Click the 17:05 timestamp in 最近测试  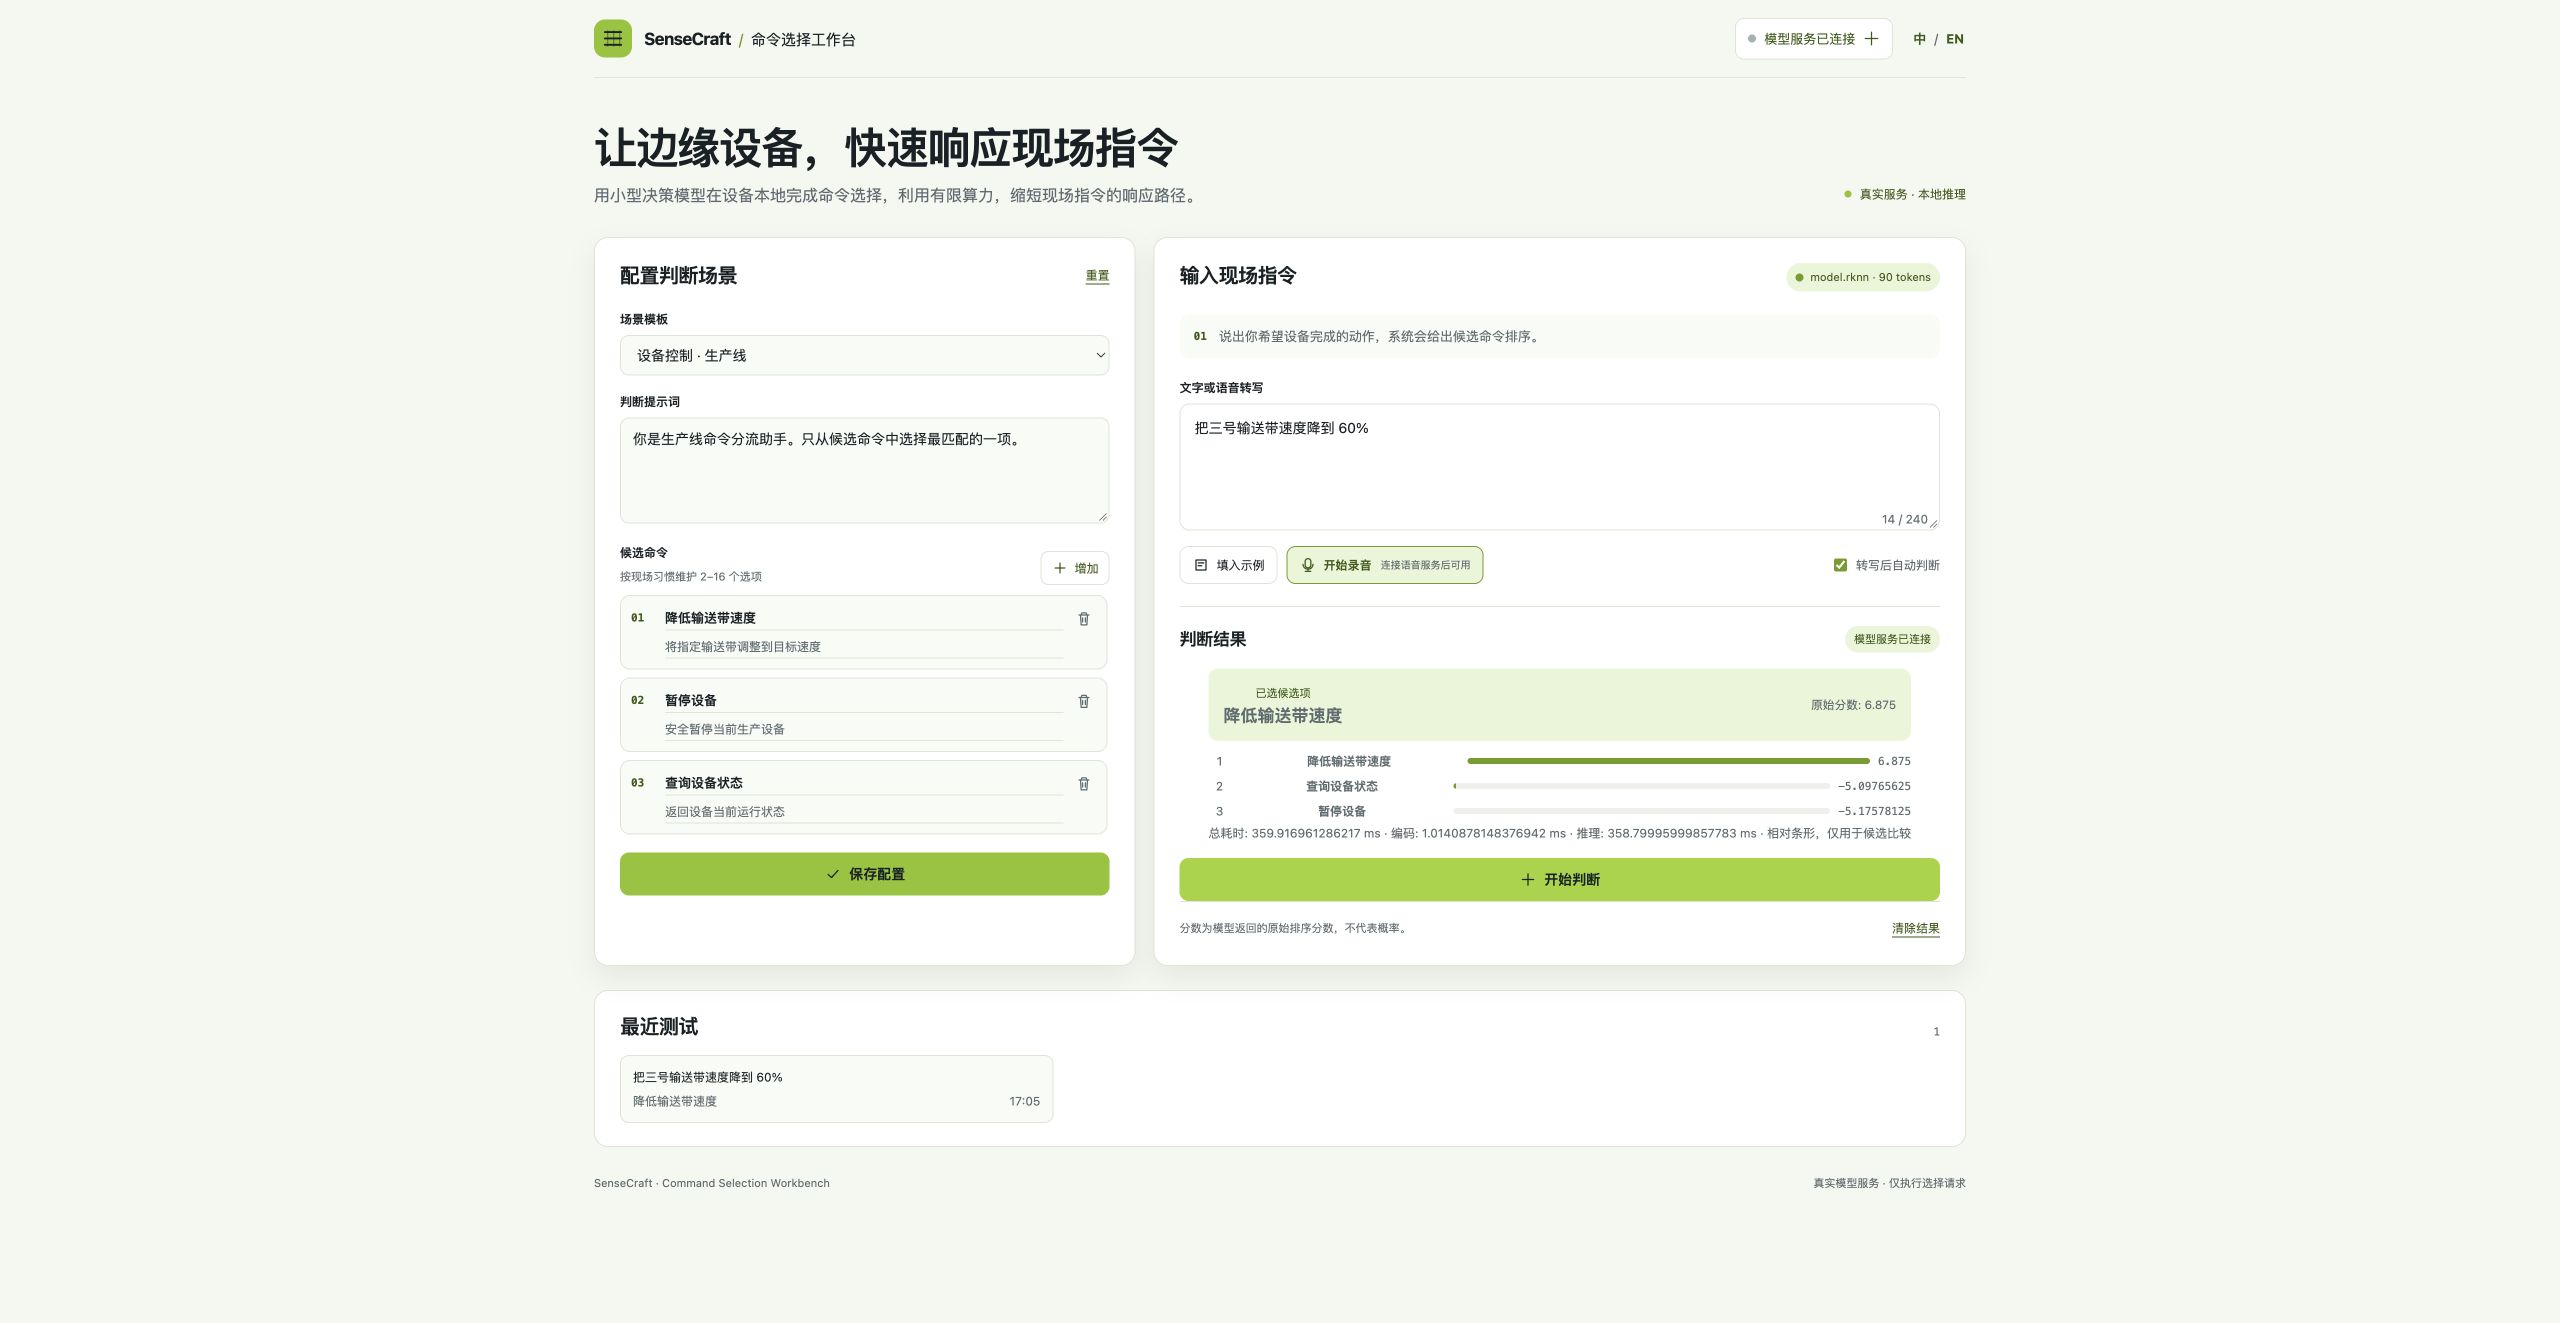tap(1024, 1101)
